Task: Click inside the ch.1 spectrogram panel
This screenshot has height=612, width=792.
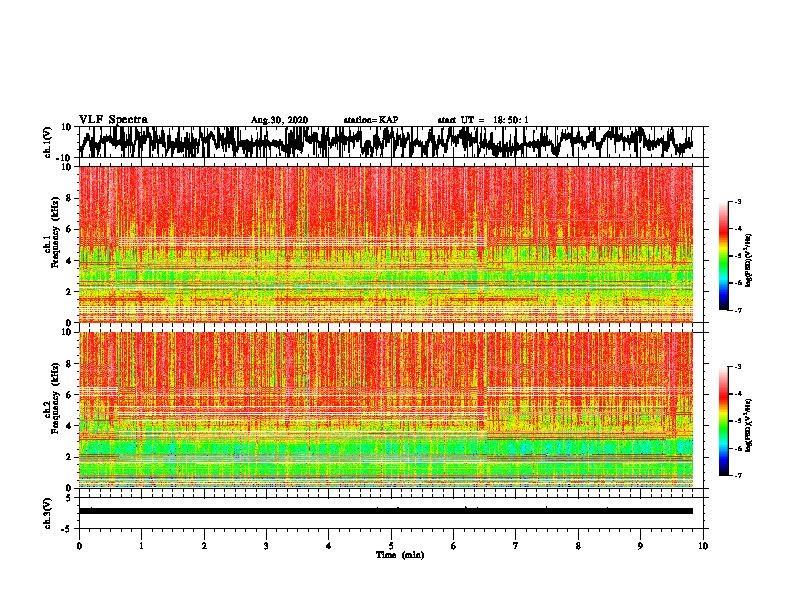Action: click(x=386, y=244)
